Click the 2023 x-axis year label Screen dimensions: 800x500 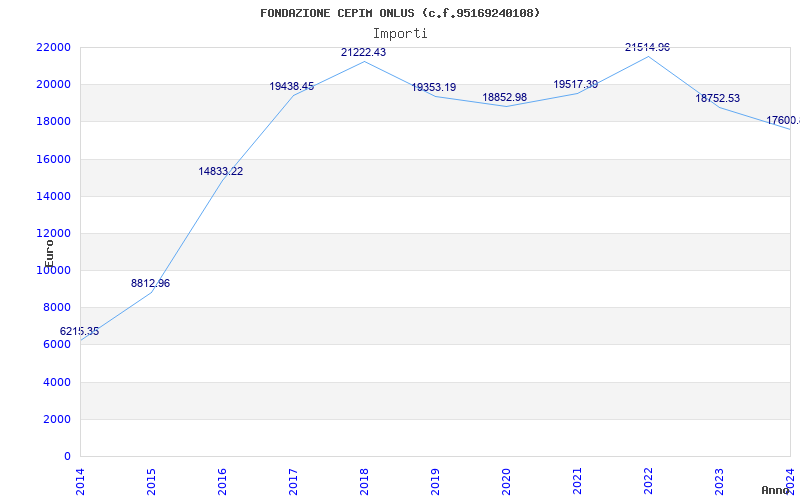[x=719, y=481]
